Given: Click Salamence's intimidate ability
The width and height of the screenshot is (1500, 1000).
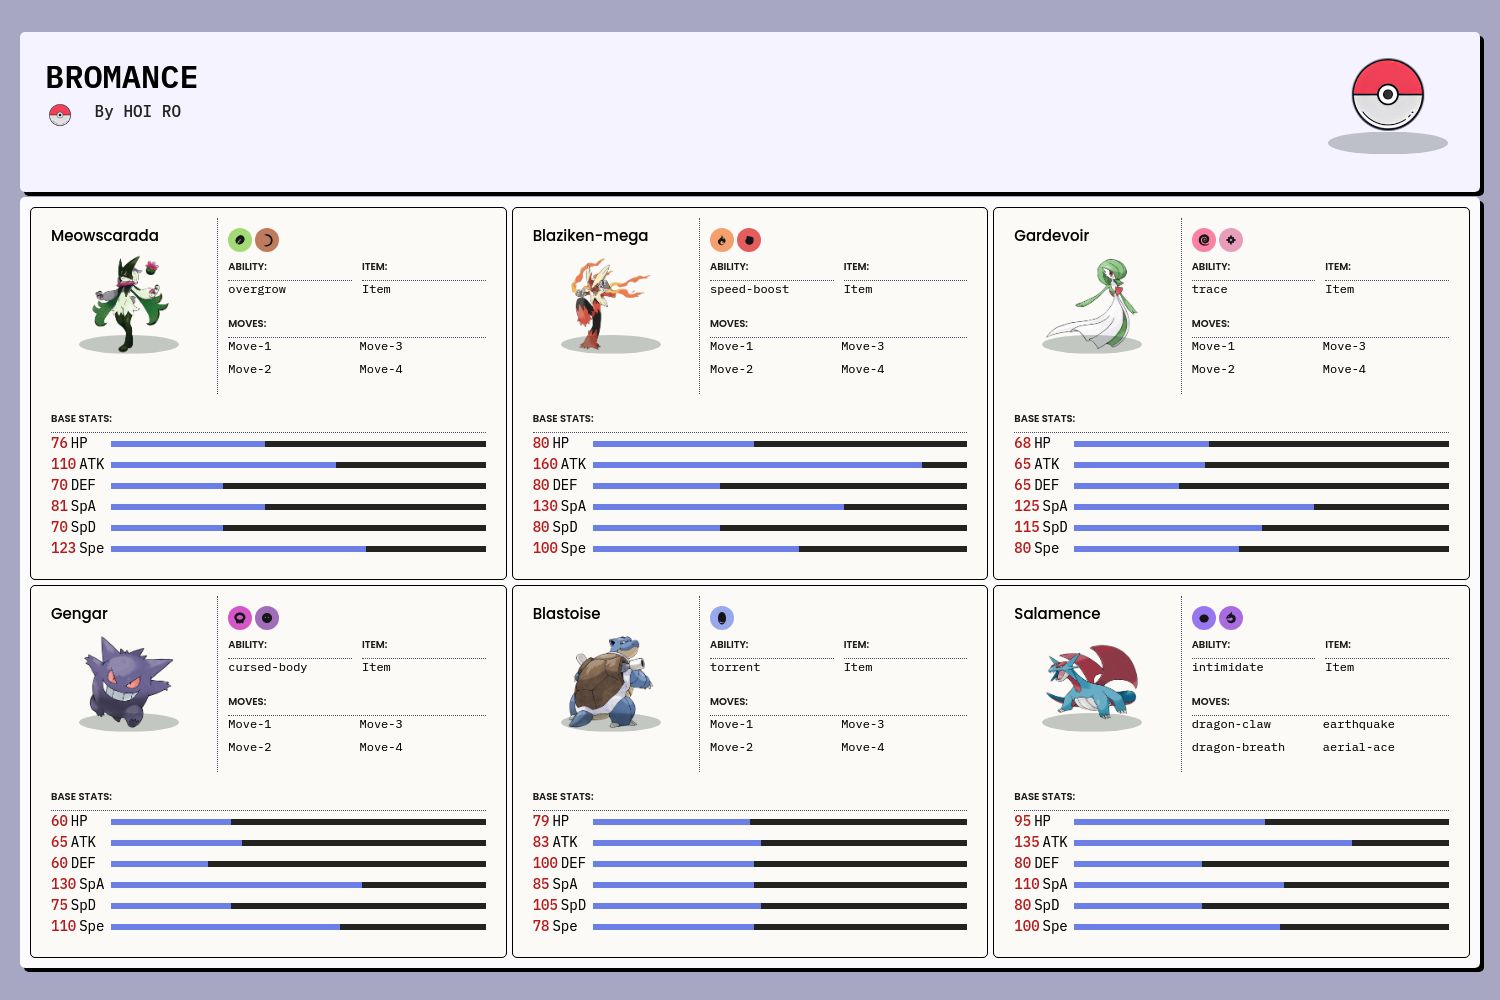Looking at the screenshot, I should [x=1227, y=668].
